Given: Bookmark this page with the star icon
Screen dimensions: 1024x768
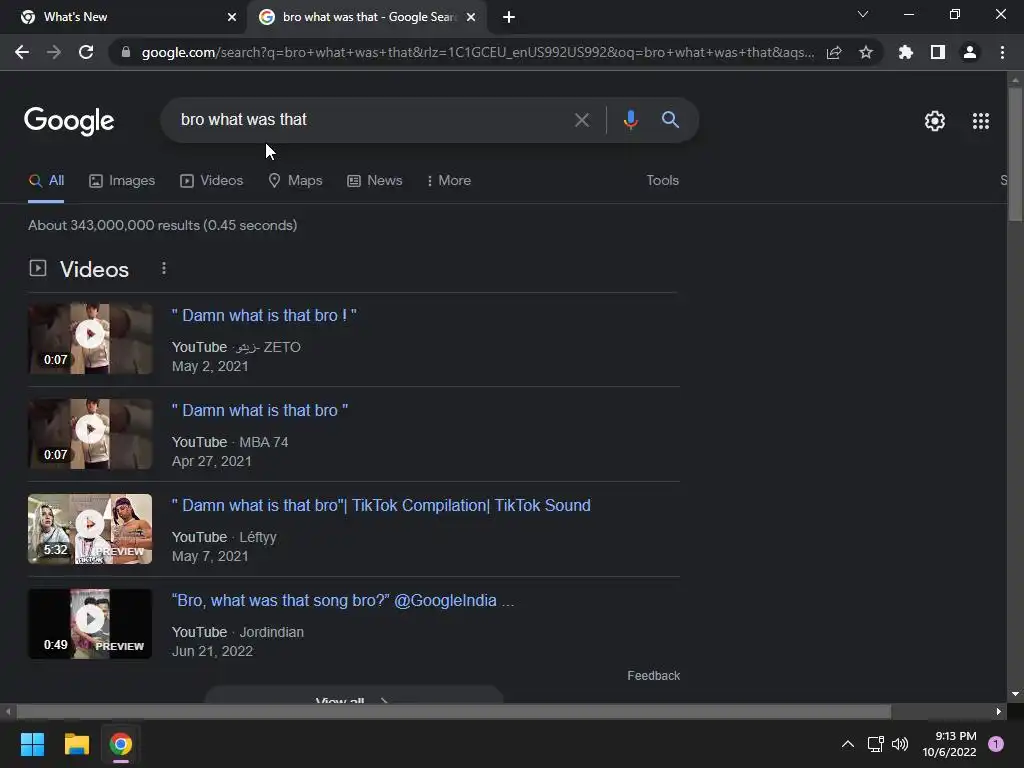Looking at the screenshot, I should tap(866, 52).
